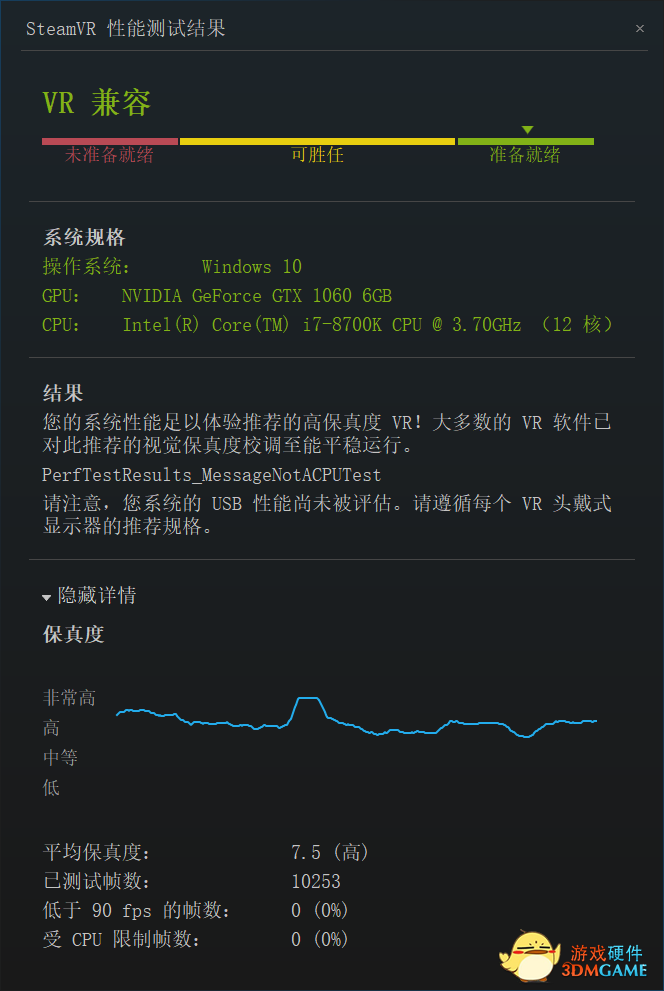This screenshot has width=664, height=991.
Task: Click the tested frames count 10253
Action: coord(316,881)
